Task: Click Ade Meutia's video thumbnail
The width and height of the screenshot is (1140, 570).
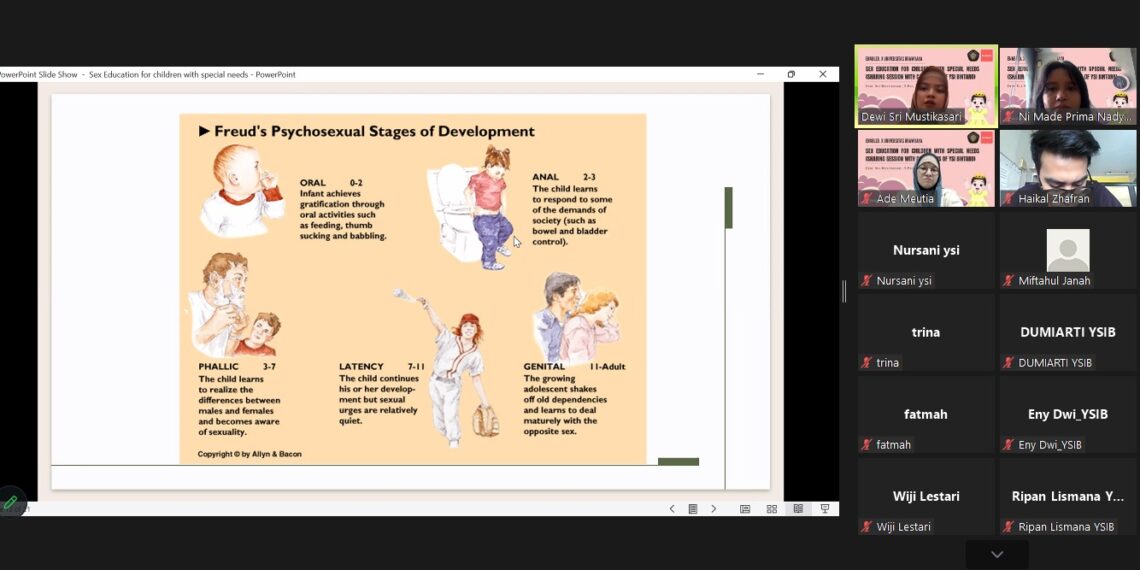Action: [x=926, y=168]
